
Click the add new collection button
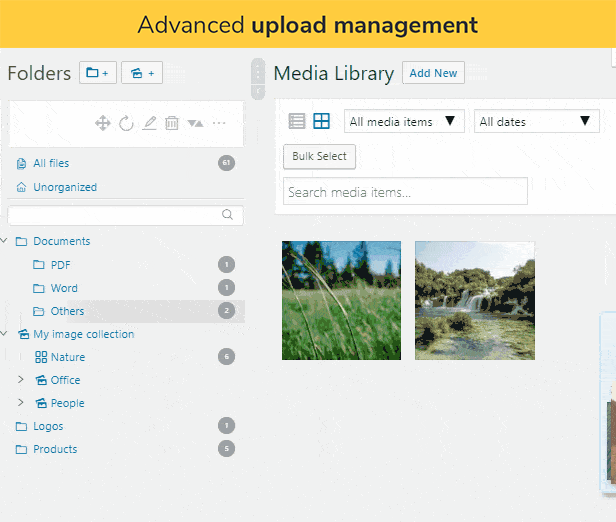coord(142,73)
